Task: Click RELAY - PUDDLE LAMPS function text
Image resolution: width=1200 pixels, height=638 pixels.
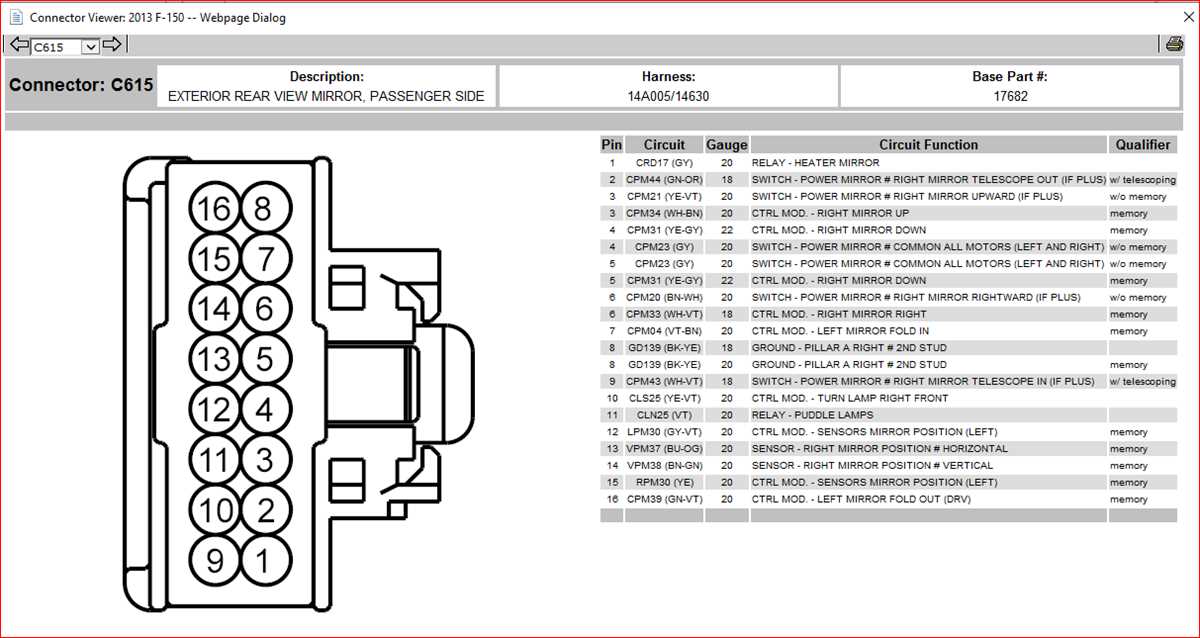Action: click(x=812, y=415)
